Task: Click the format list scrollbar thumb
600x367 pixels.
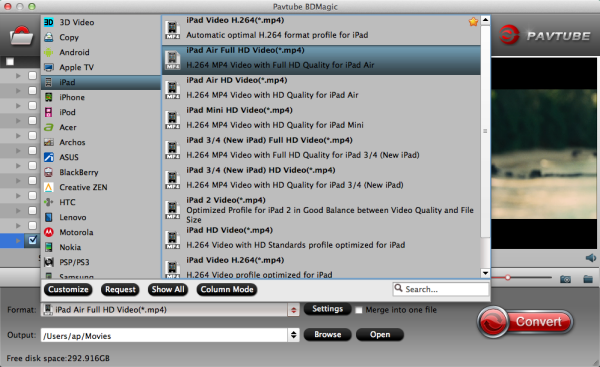Action: pos(485,131)
